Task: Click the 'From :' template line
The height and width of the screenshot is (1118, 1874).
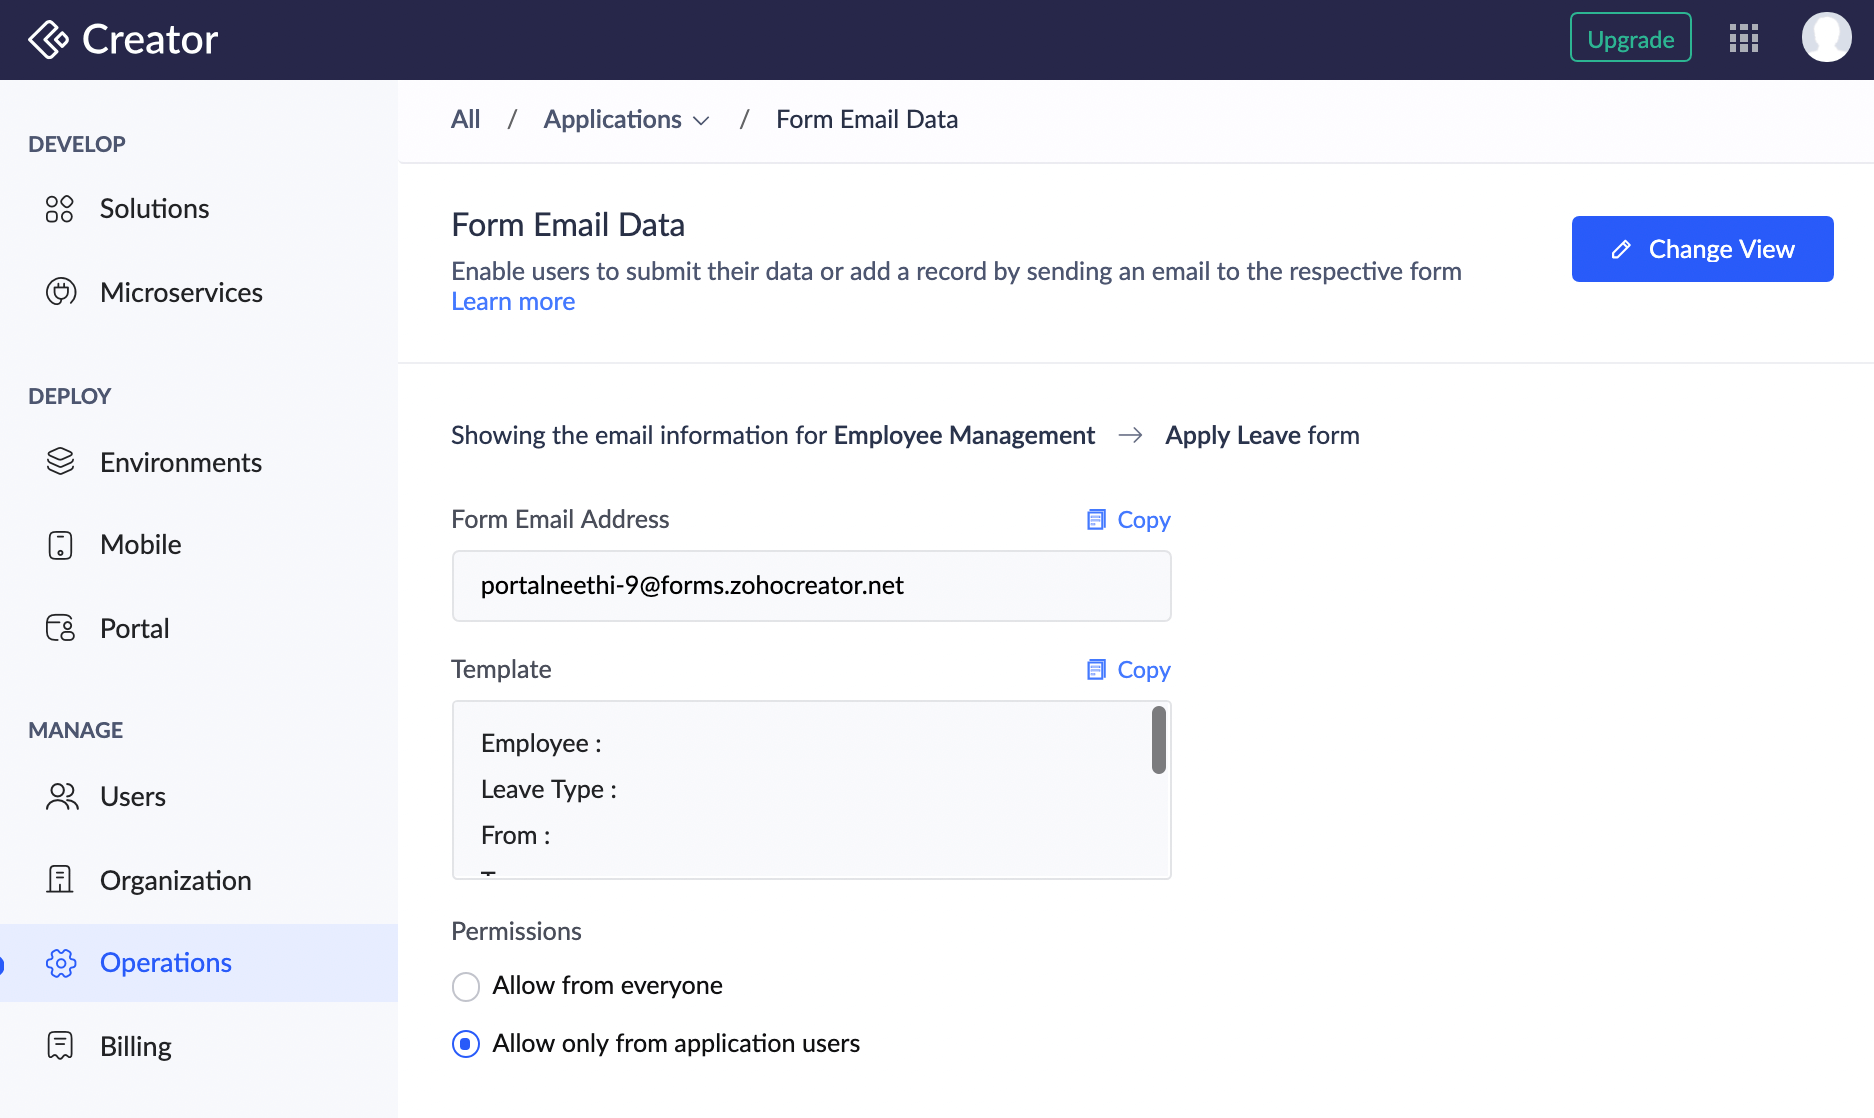Action: click(x=516, y=835)
